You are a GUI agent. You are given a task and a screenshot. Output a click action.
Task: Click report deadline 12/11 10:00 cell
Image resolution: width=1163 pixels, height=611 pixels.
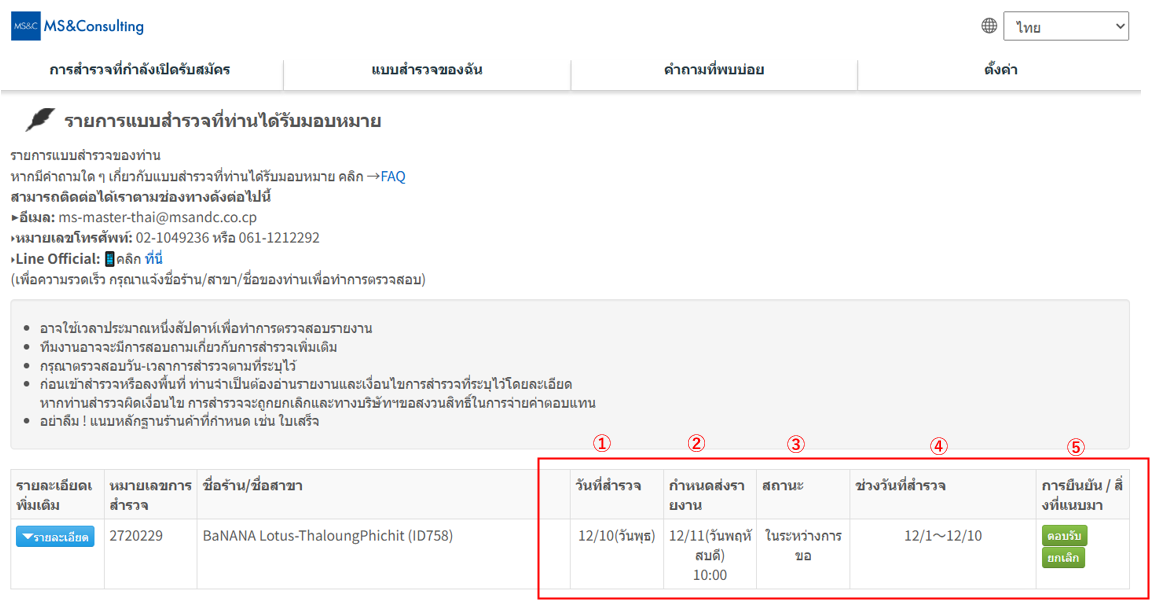710,555
